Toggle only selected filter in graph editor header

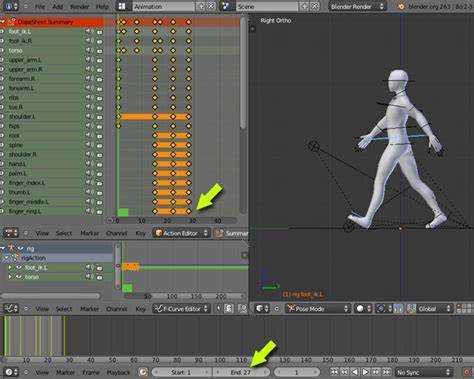pyautogui.click(x=218, y=309)
